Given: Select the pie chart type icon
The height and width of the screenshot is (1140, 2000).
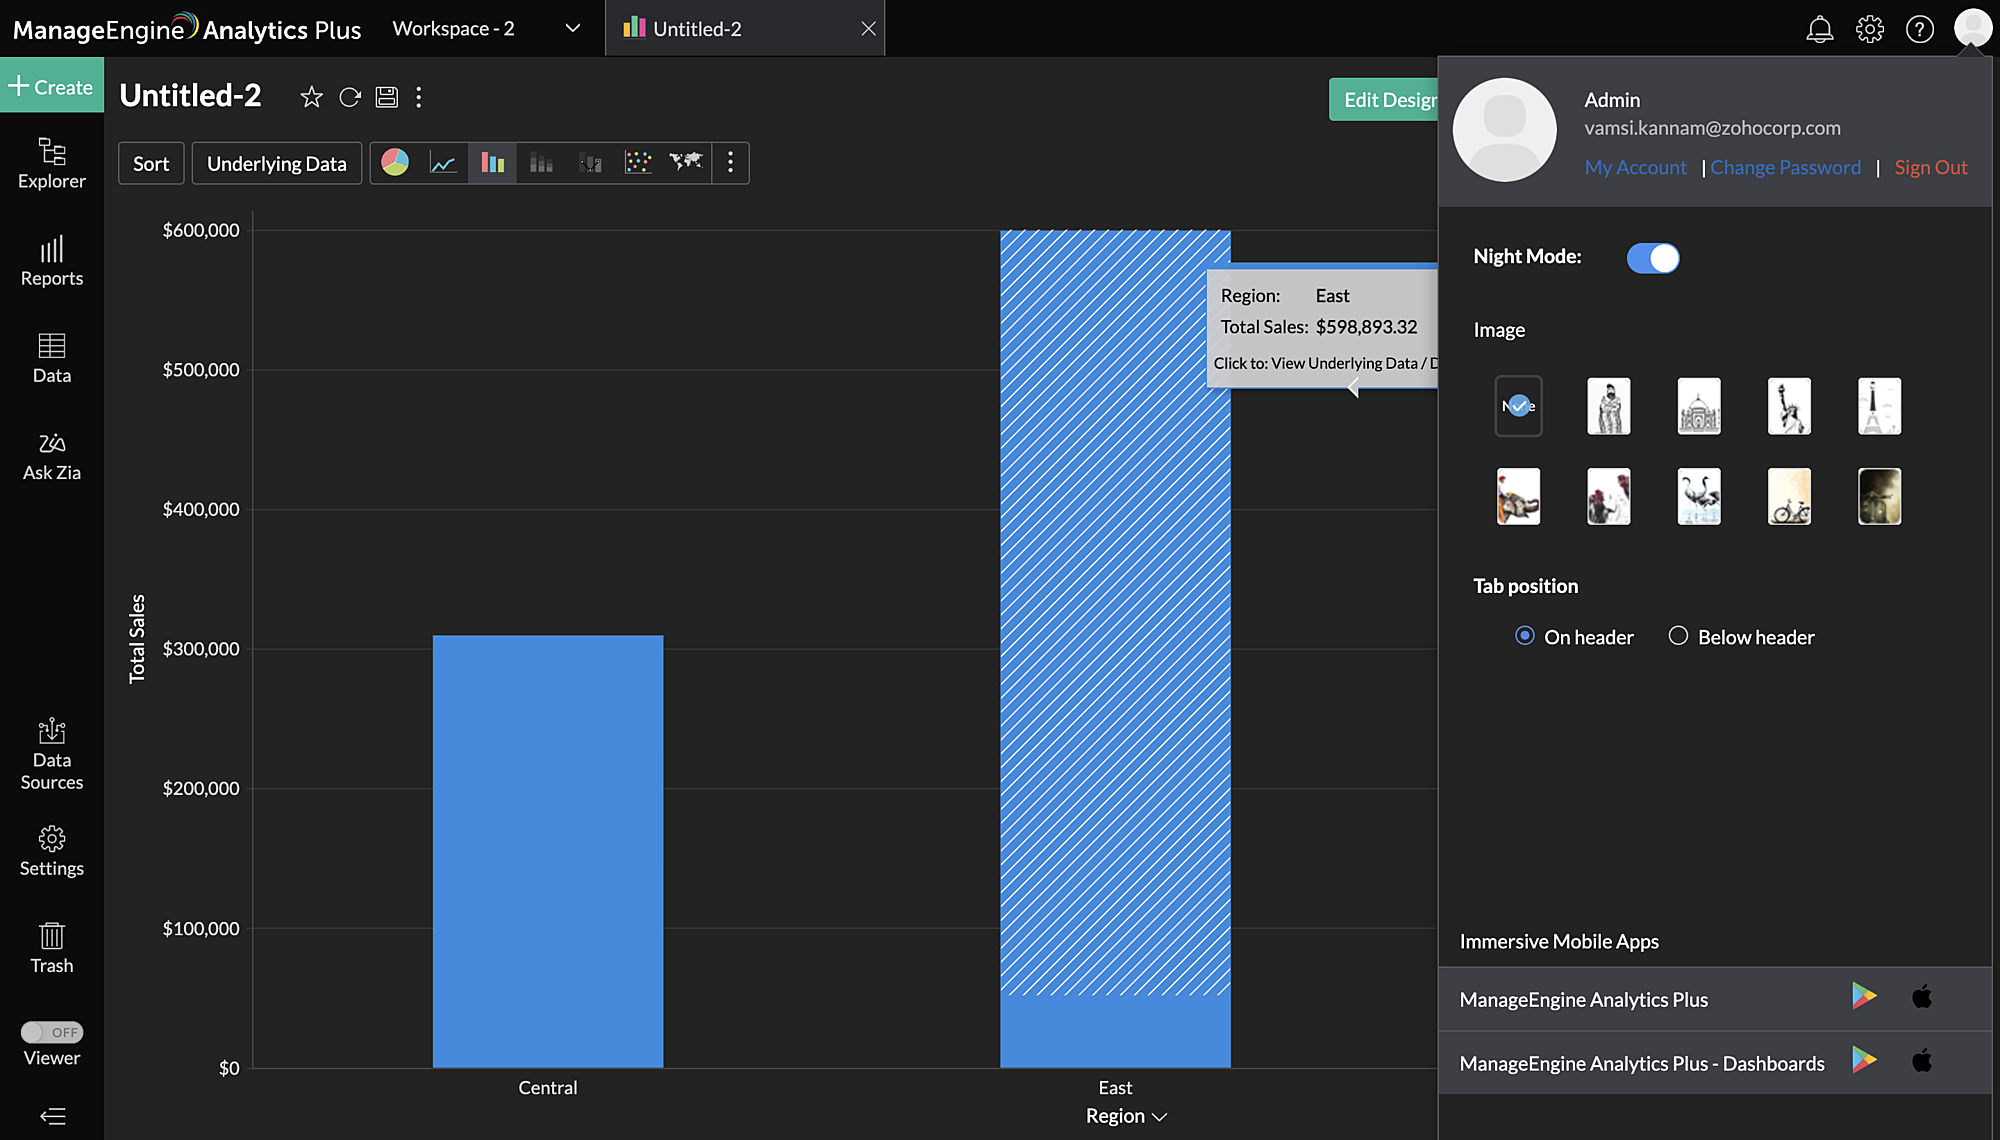Looking at the screenshot, I should 395,163.
